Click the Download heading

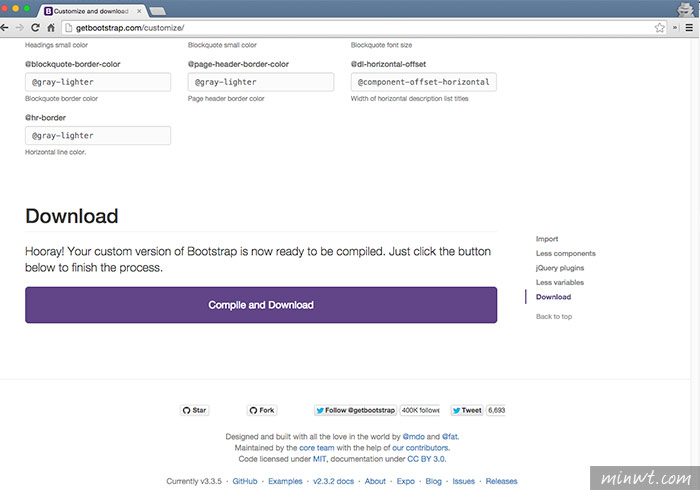click(x=72, y=216)
